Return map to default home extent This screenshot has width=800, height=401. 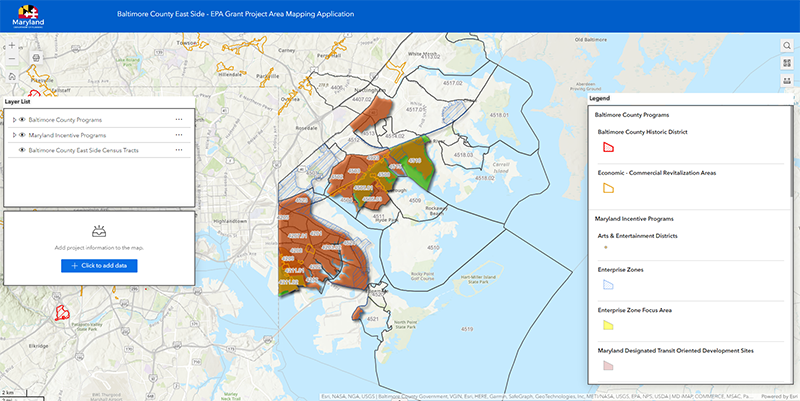pyautogui.click(x=11, y=75)
